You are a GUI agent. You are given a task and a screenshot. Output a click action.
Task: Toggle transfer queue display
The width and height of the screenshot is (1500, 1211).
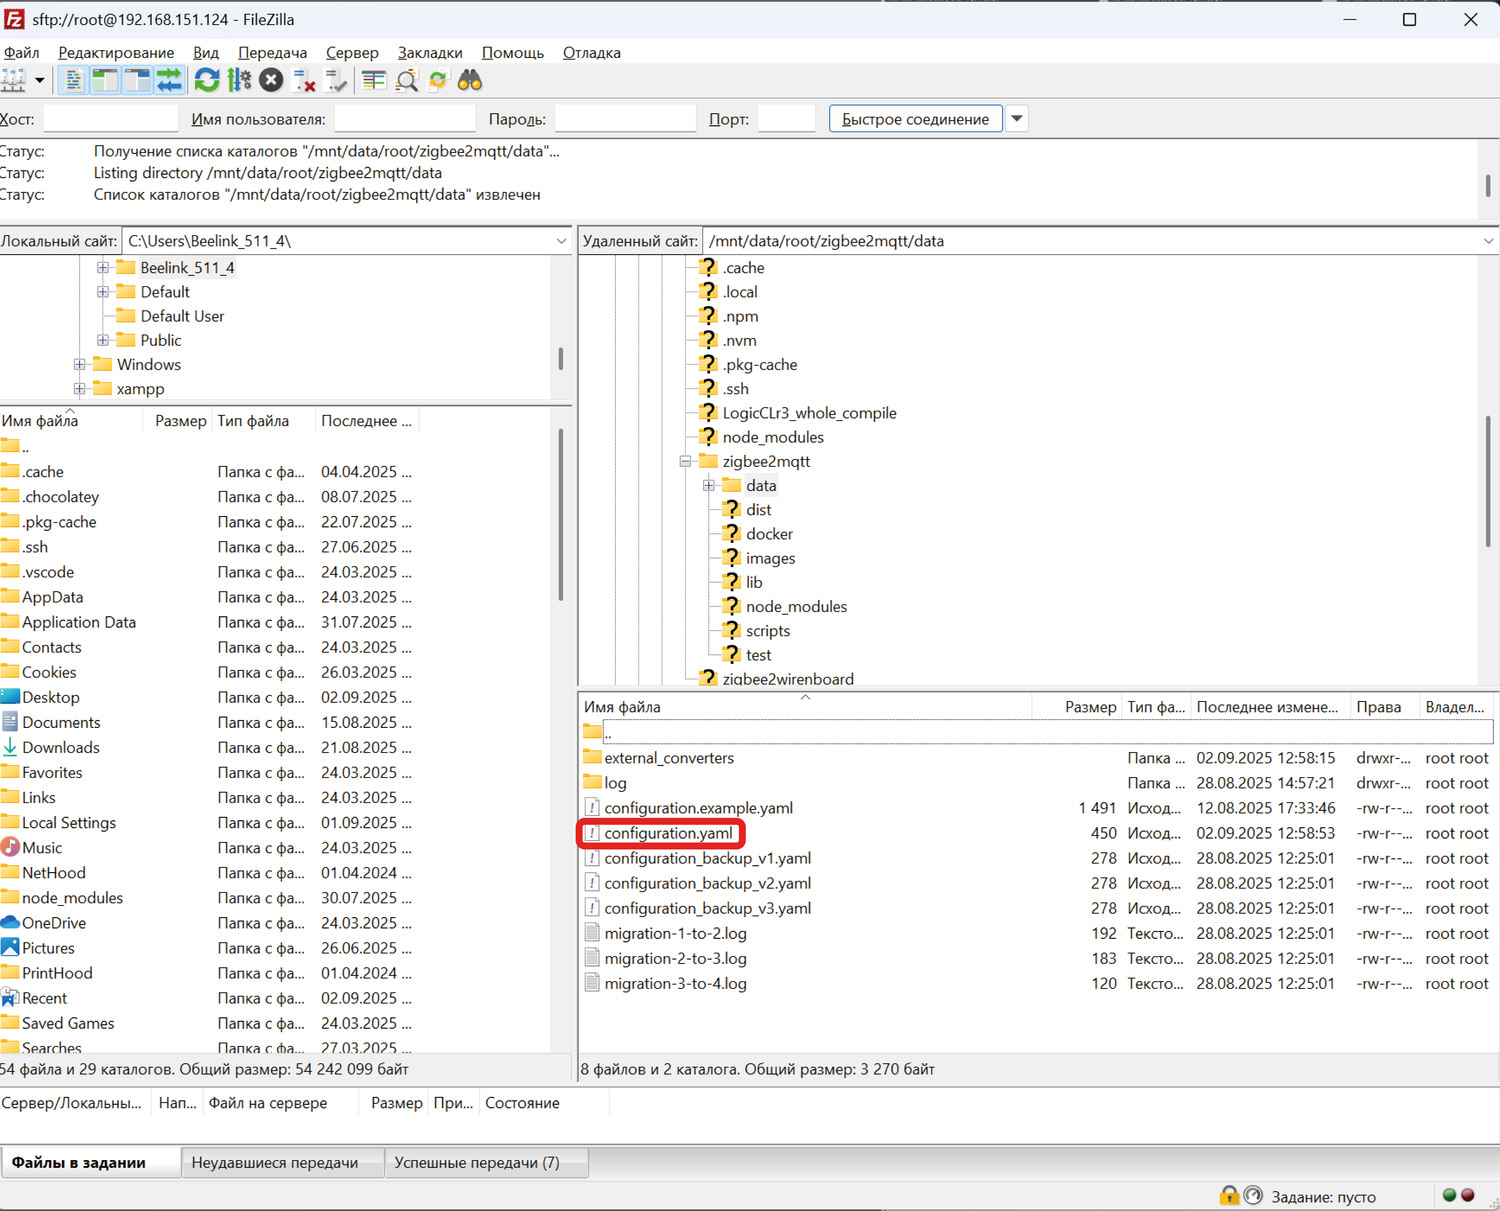coord(169,81)
